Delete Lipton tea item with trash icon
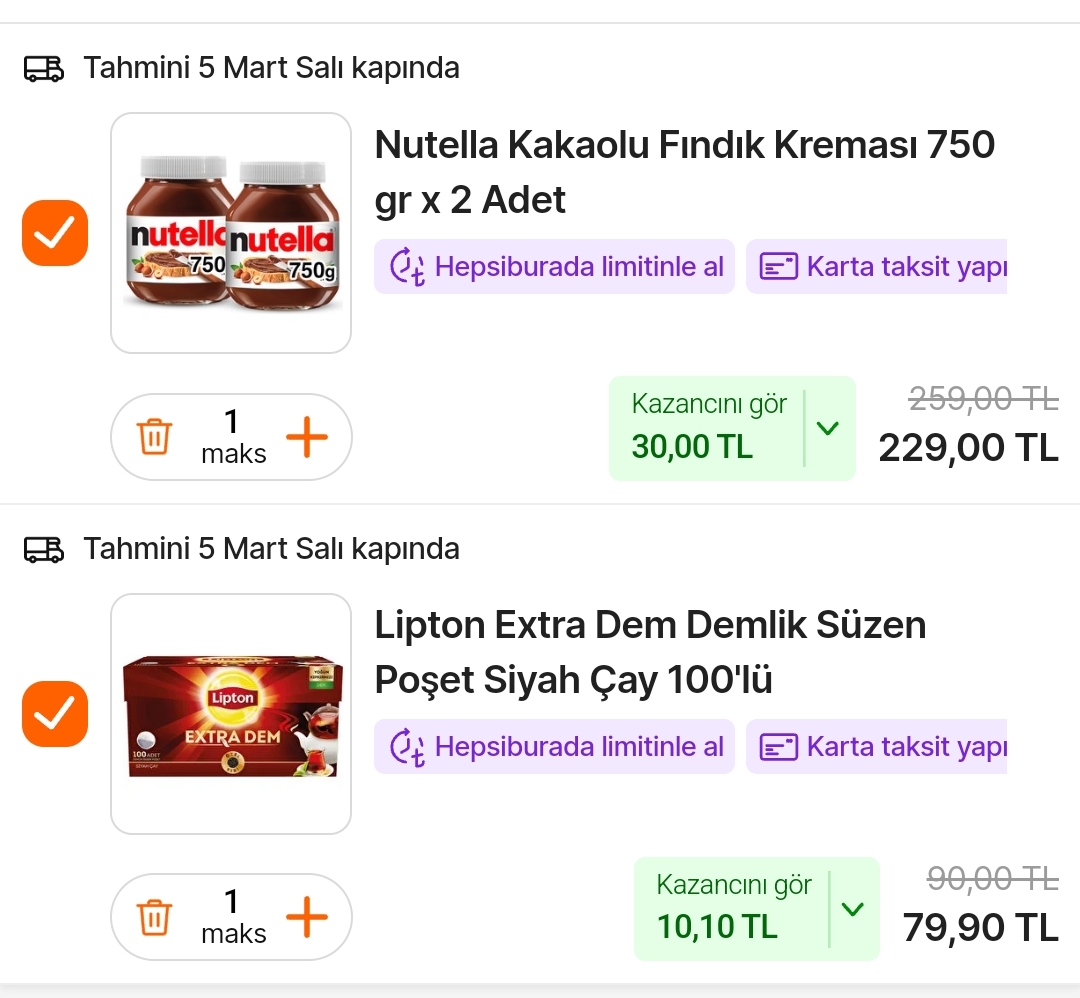 coord(155,917)
